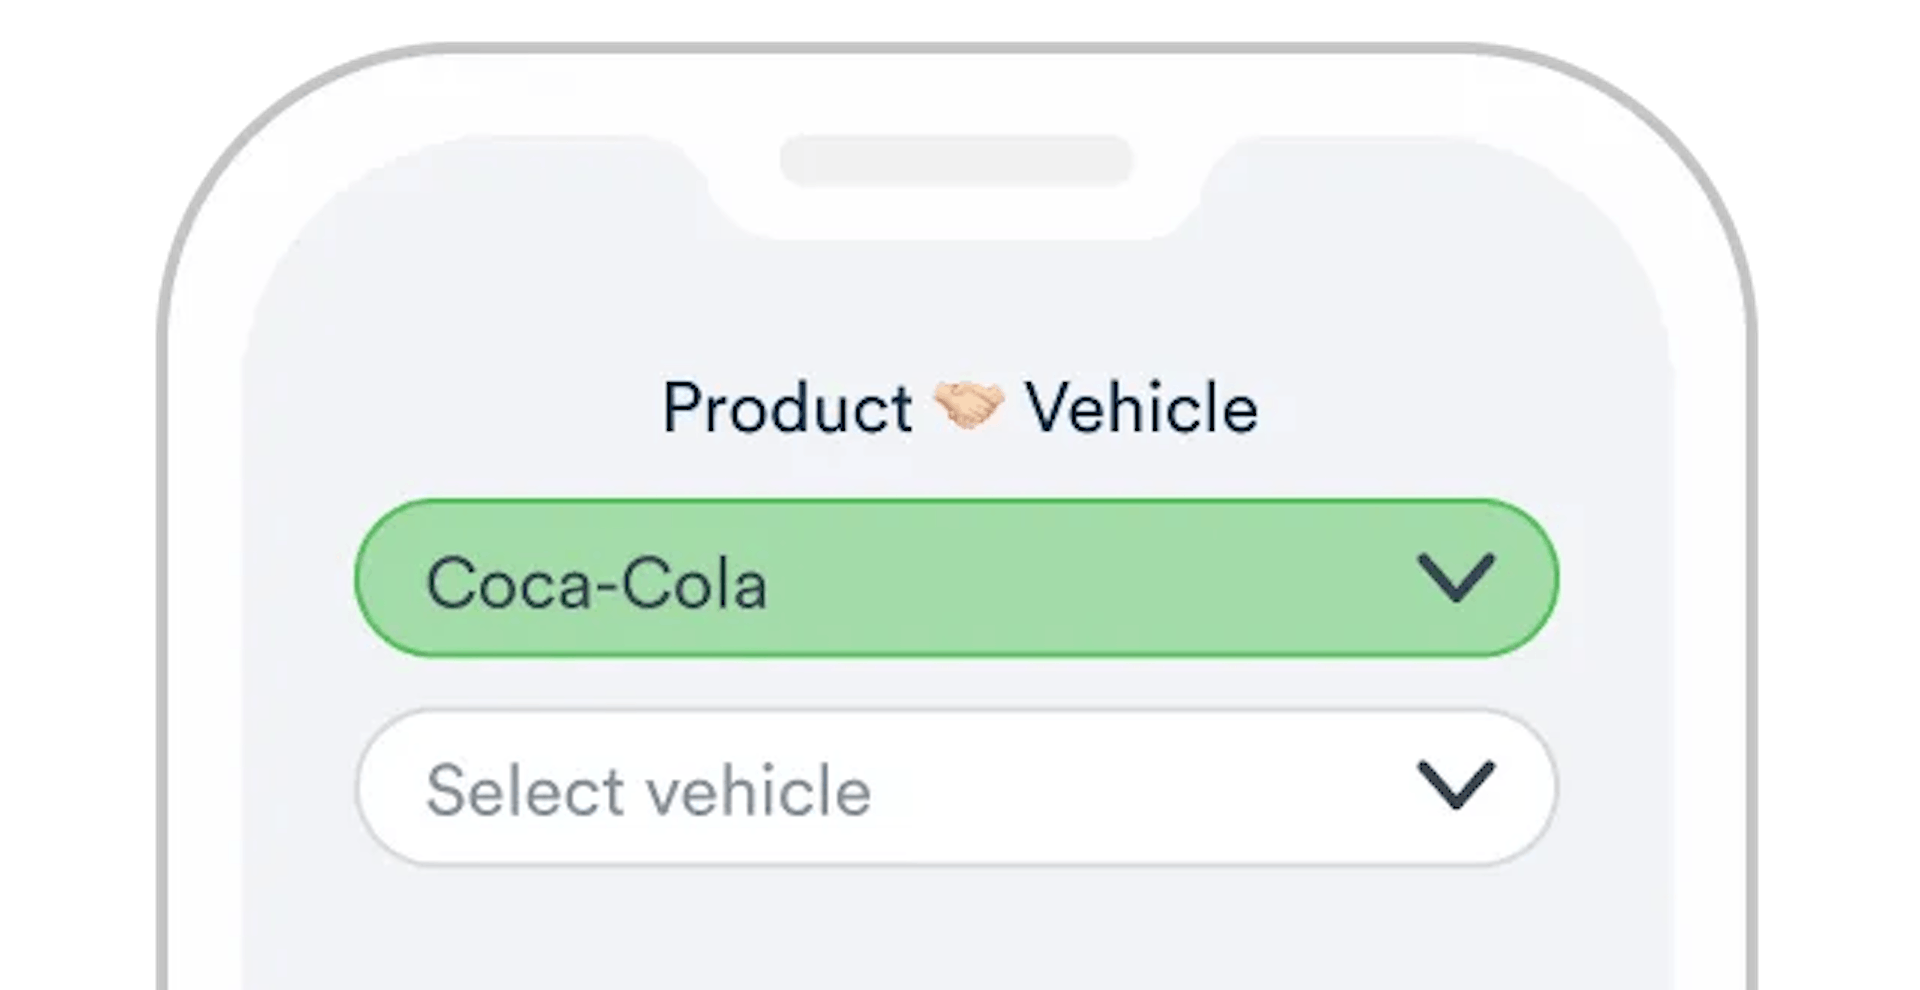
Task: Click the chevron arrow beside Select vehicle
Action: pos(1456,785)
